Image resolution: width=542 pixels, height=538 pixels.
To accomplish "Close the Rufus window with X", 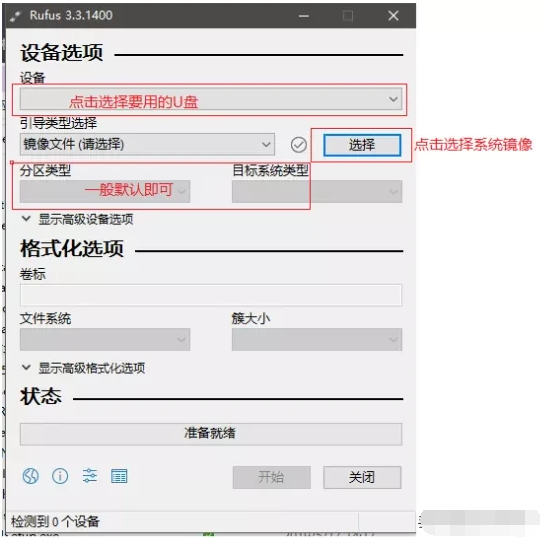I will [x=393, y=16].
